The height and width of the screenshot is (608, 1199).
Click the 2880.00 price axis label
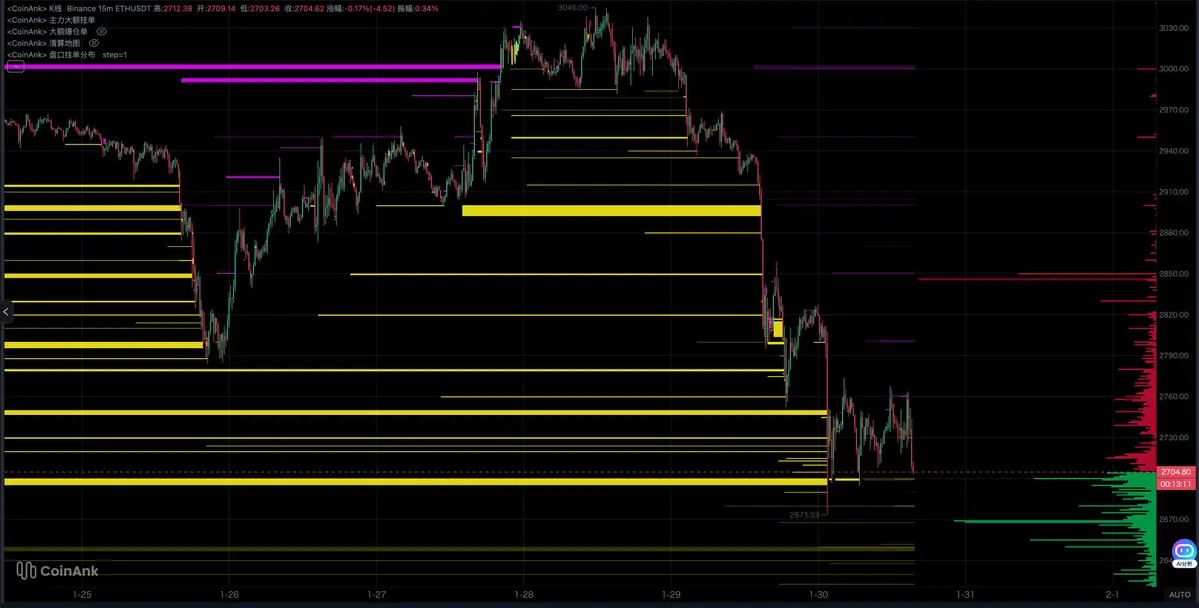pyautogui.click(x=1174, y=232)
